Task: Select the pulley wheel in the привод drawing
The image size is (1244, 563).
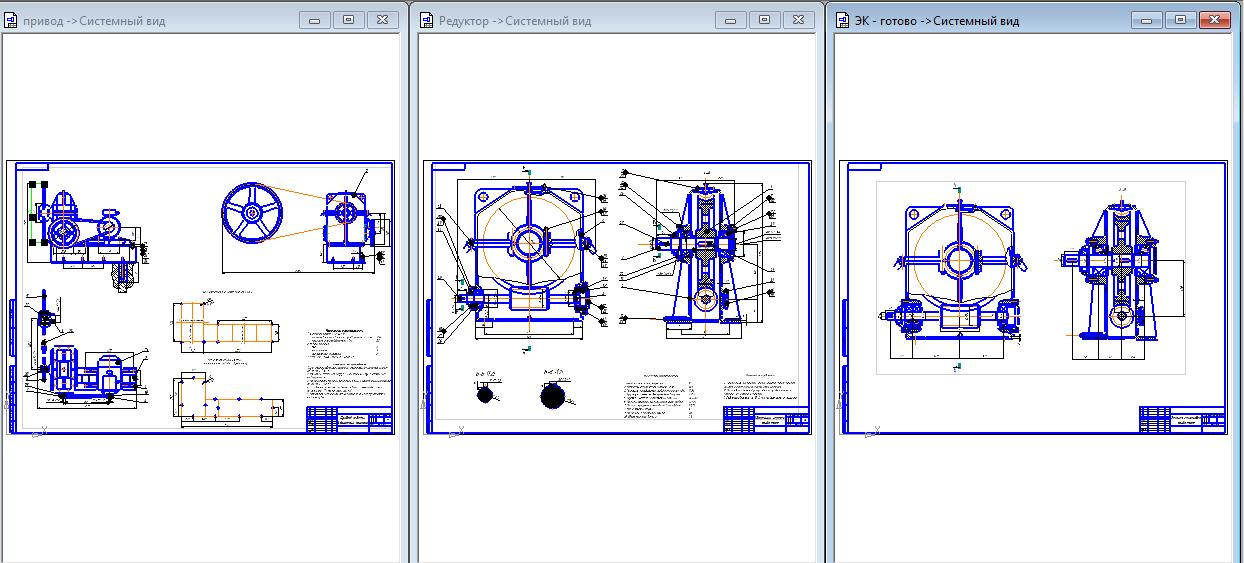Action: tap(251, 213)
